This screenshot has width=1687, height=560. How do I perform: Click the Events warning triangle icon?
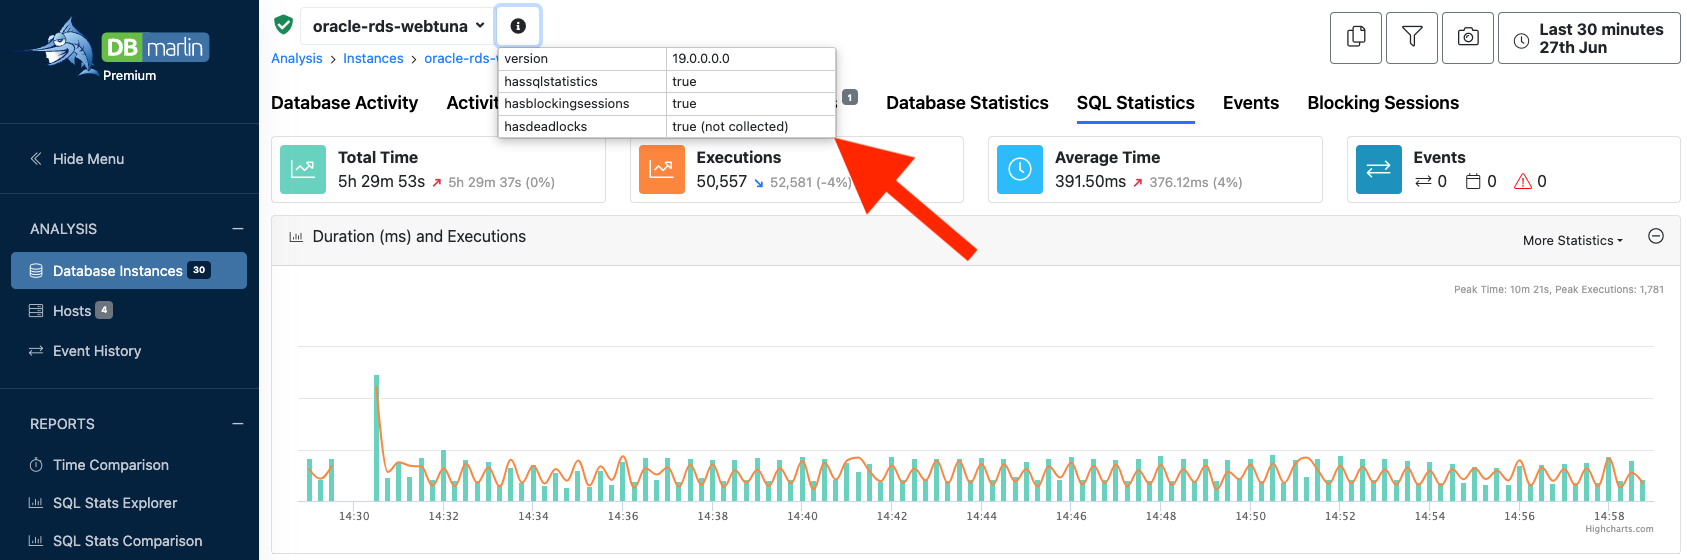pyautogui.click(x=1523, y=181)
